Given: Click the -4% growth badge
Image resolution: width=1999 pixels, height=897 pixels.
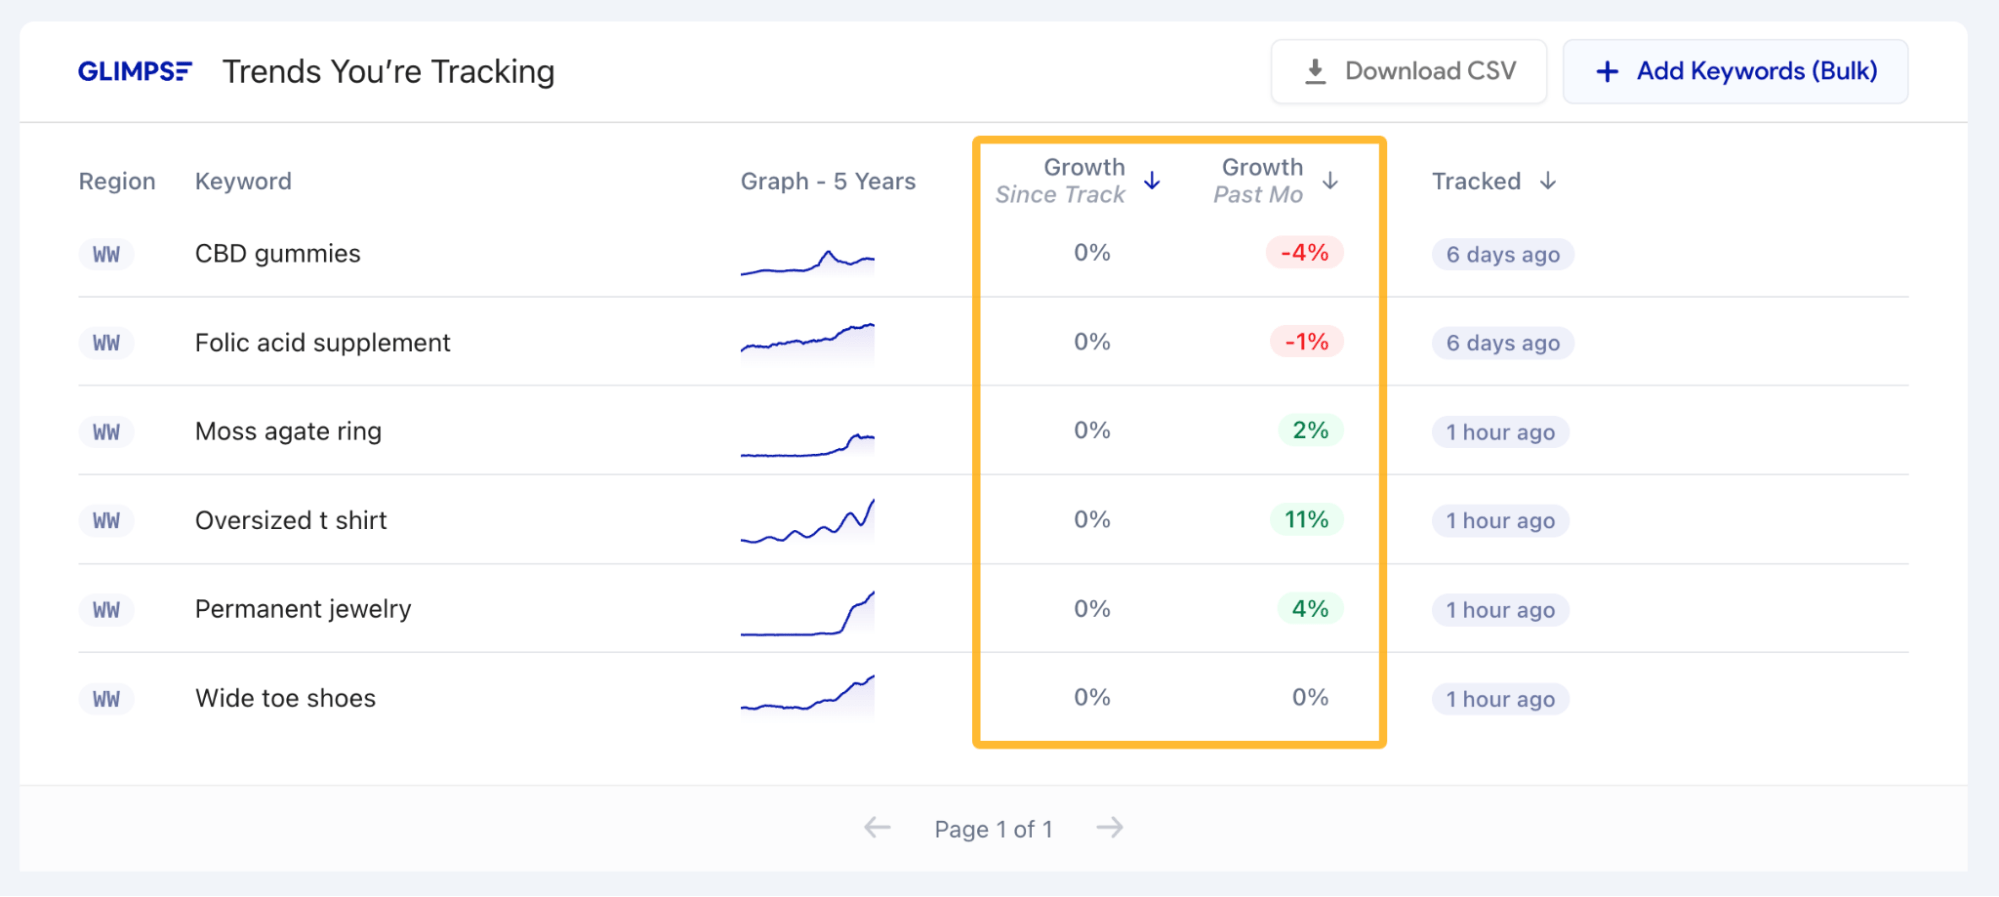Looking at the screenshot, I should [1304, 253].
